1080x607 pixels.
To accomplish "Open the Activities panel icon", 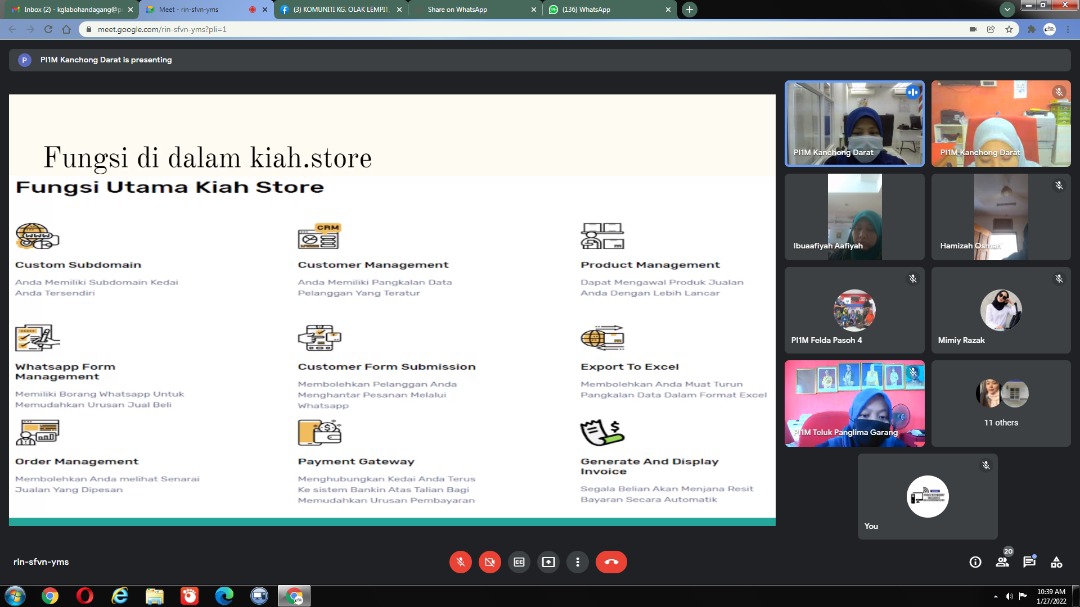I will (x=1057, y=562).
